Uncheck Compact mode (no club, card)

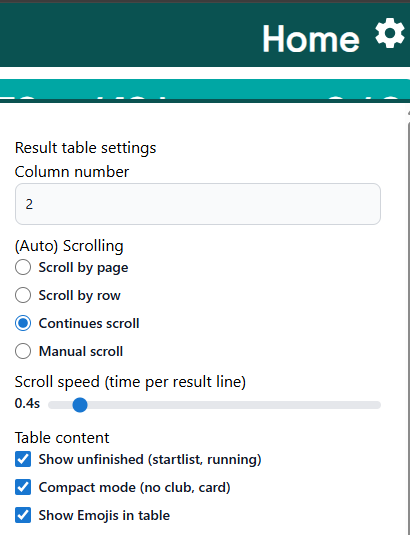(x=23, y=487)
